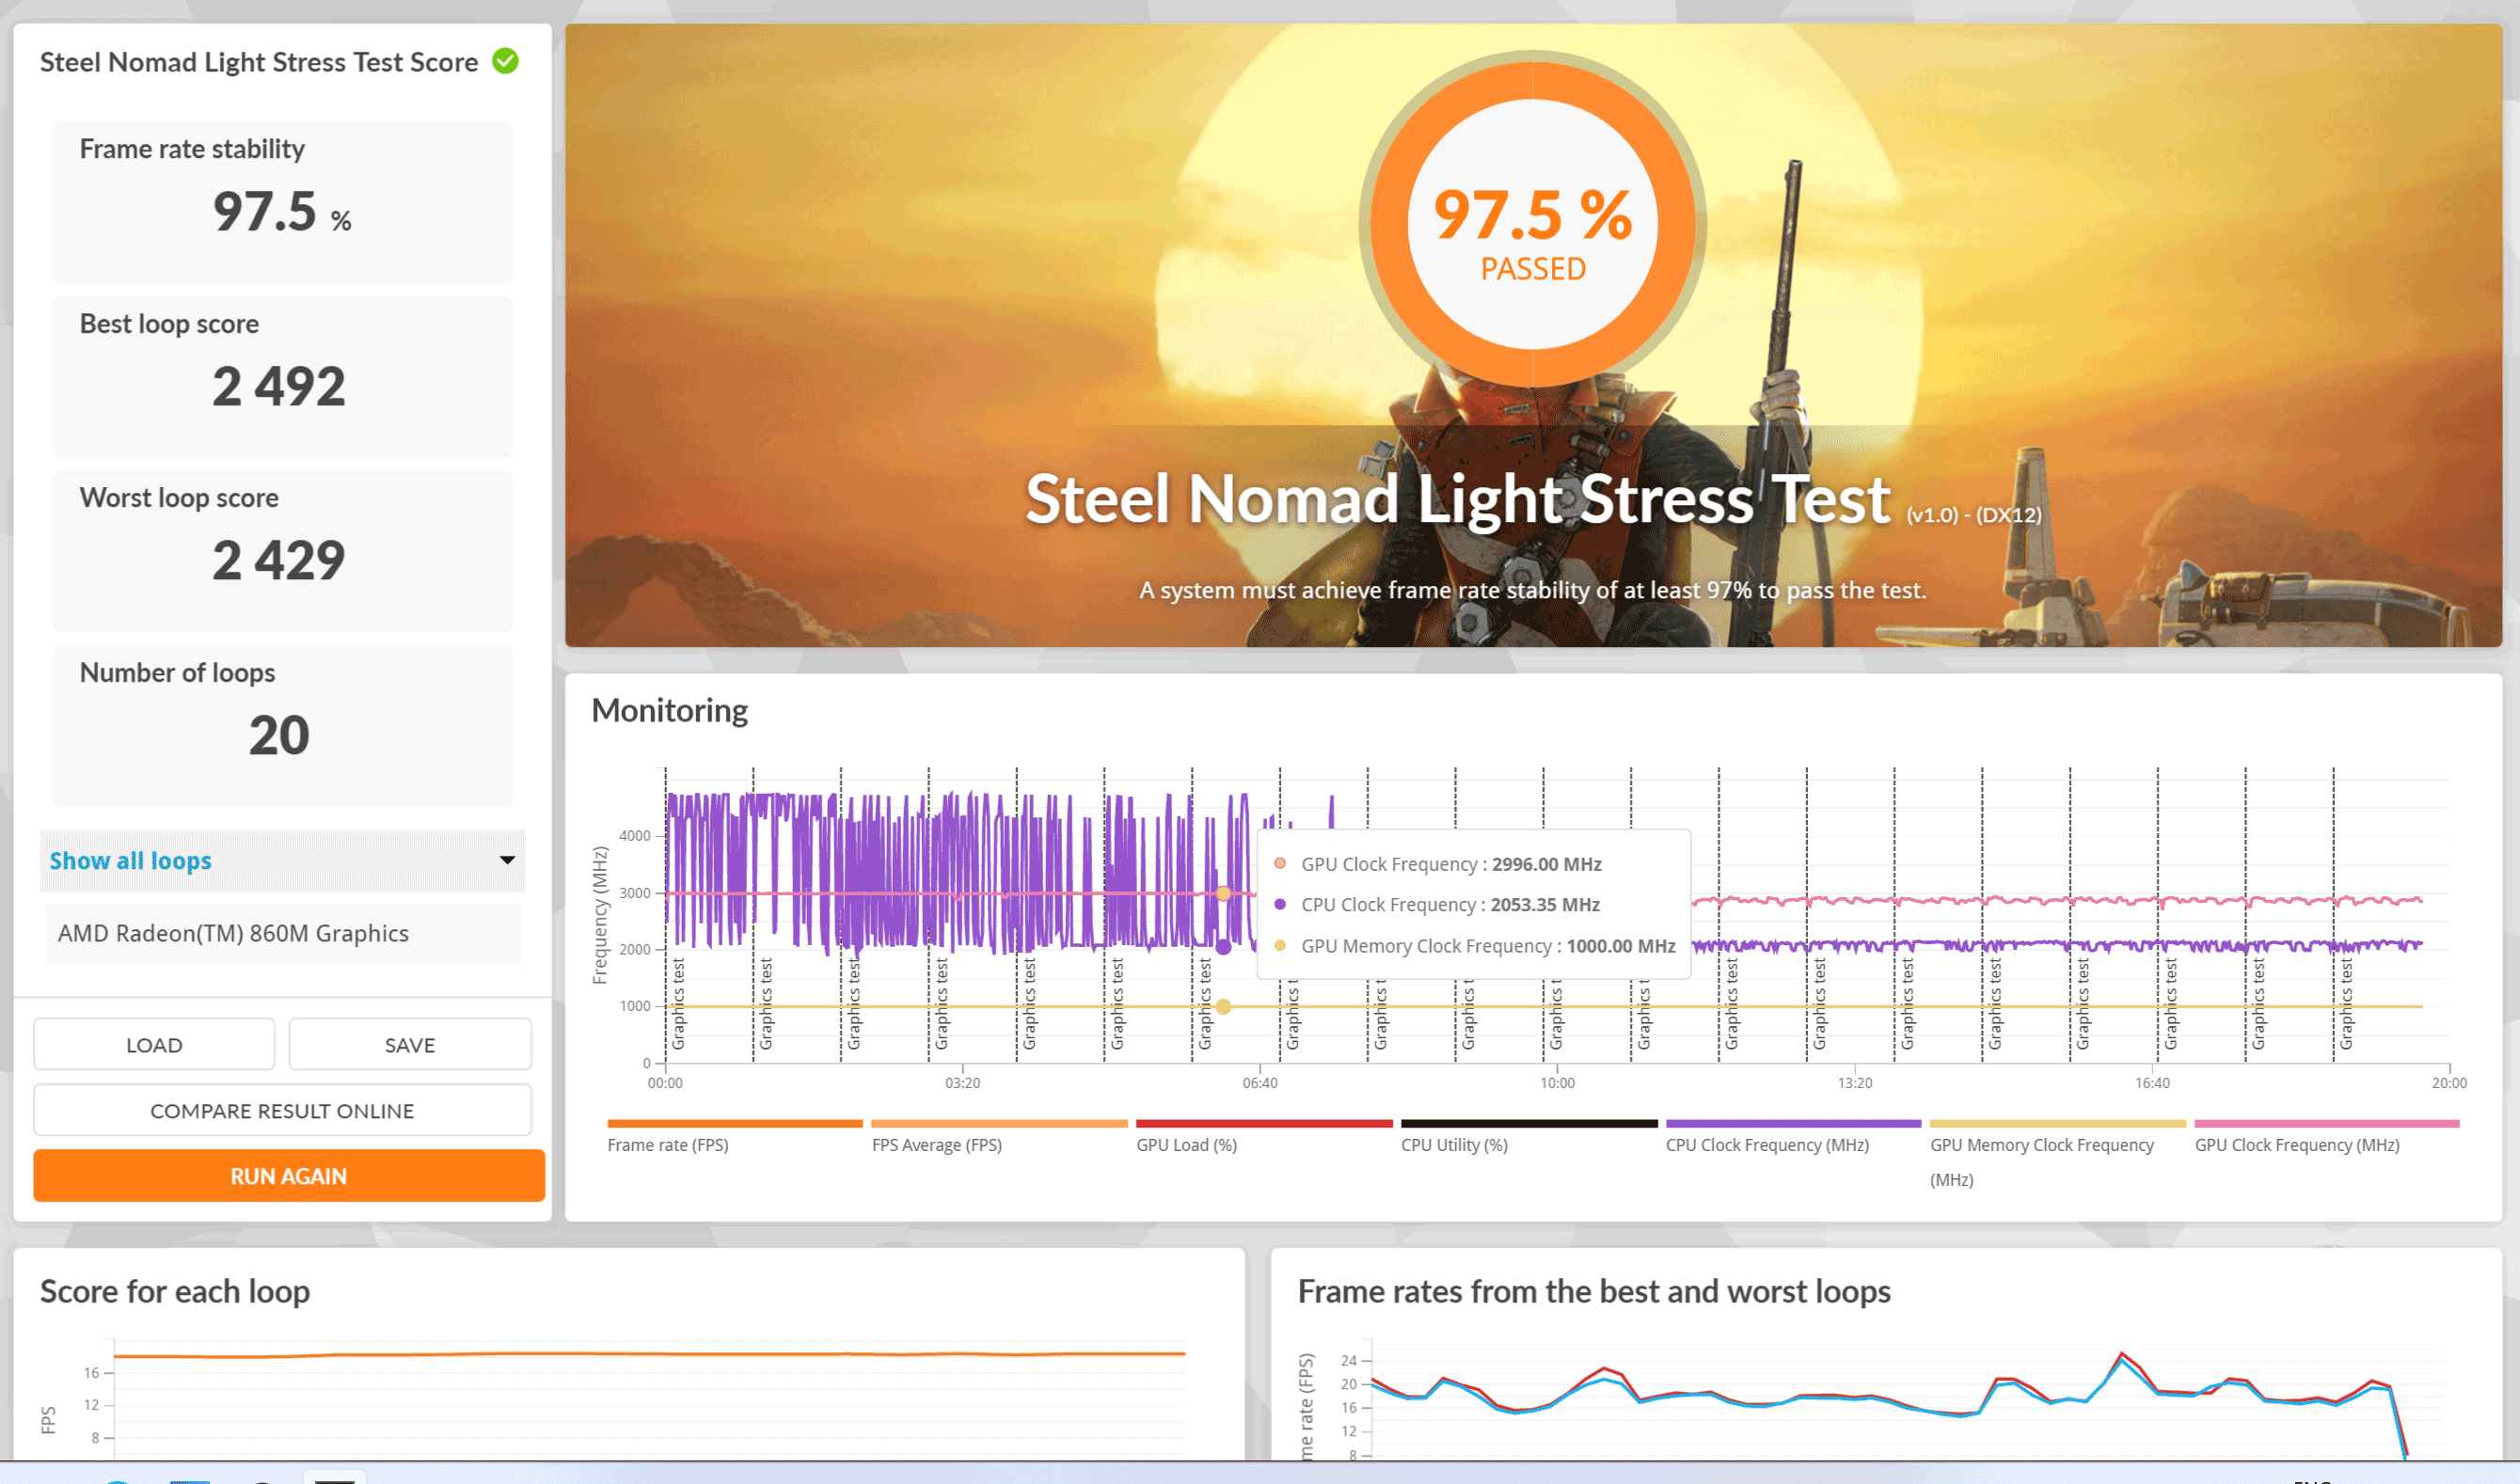This screenshot has height=1484, width=2520.
Task: Toggle FPS Average (FPS) legend series
Action: (x=998, y=1138)
